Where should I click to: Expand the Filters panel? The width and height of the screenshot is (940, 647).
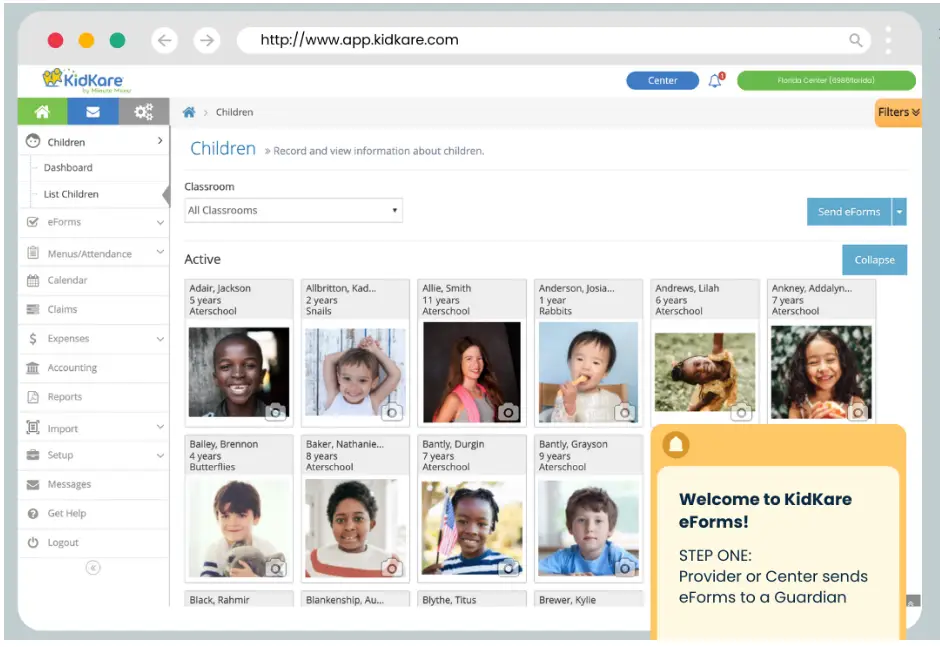(898, 112)
